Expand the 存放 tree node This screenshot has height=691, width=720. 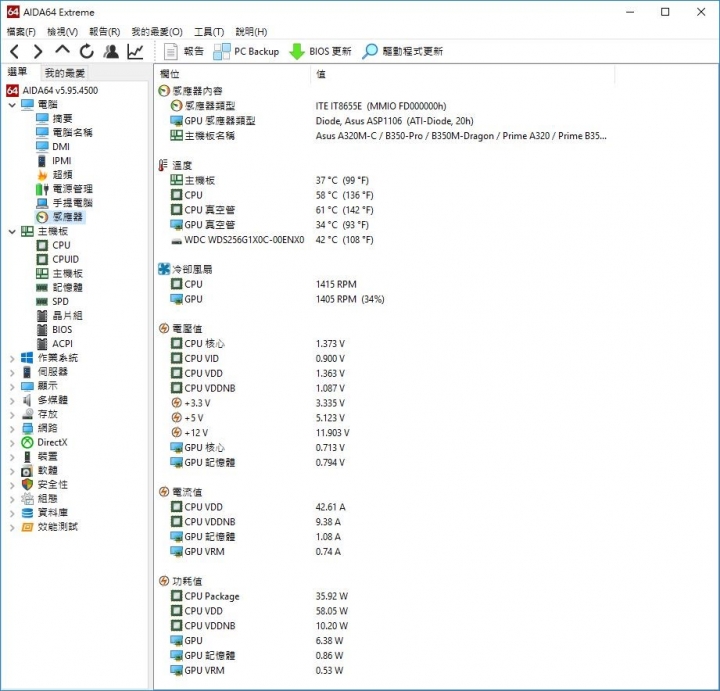[12, 415]
